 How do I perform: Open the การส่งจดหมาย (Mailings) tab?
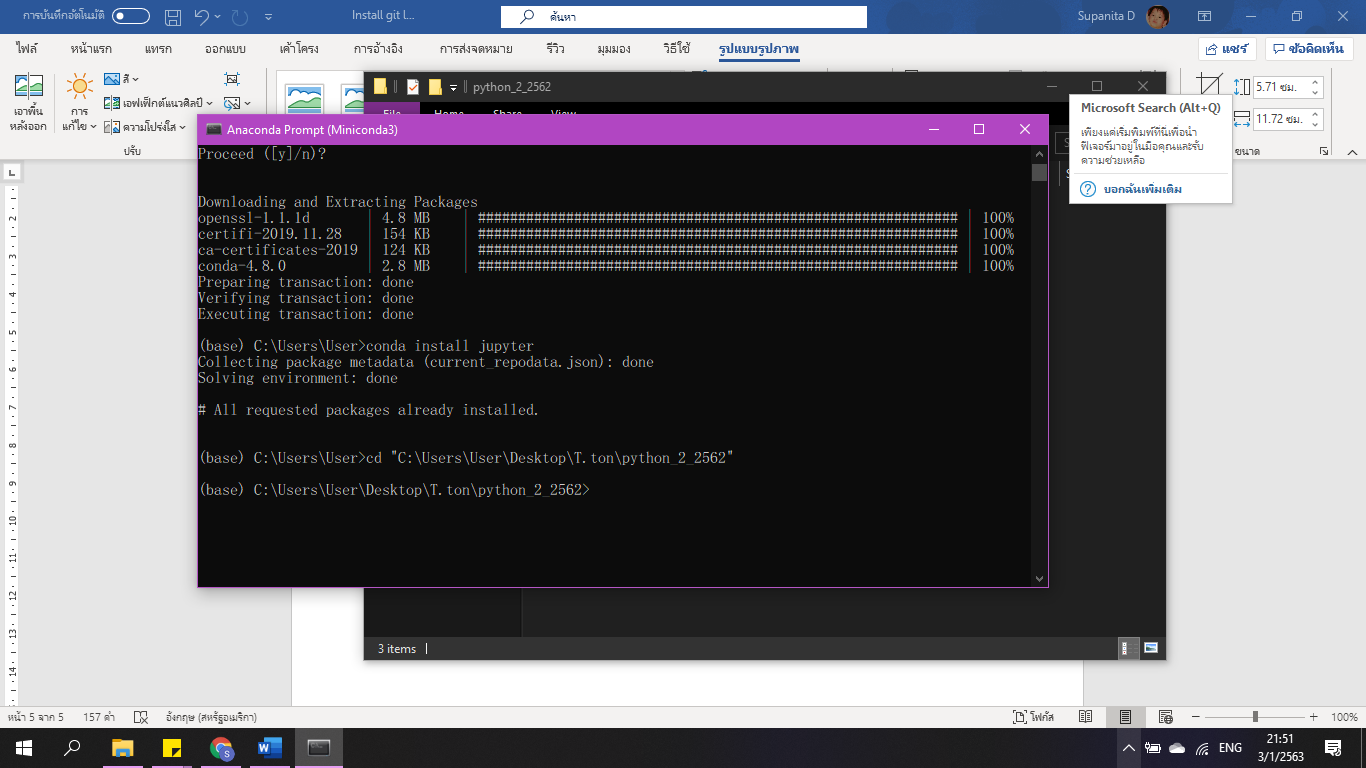pos(476,49)
